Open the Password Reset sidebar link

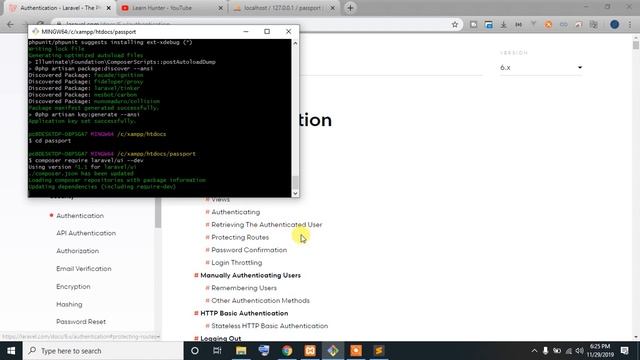[81, 322]
